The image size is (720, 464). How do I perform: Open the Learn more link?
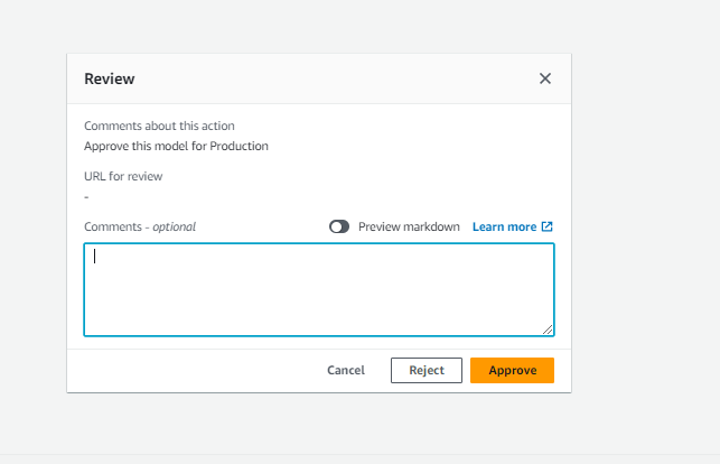pos(504,227)
